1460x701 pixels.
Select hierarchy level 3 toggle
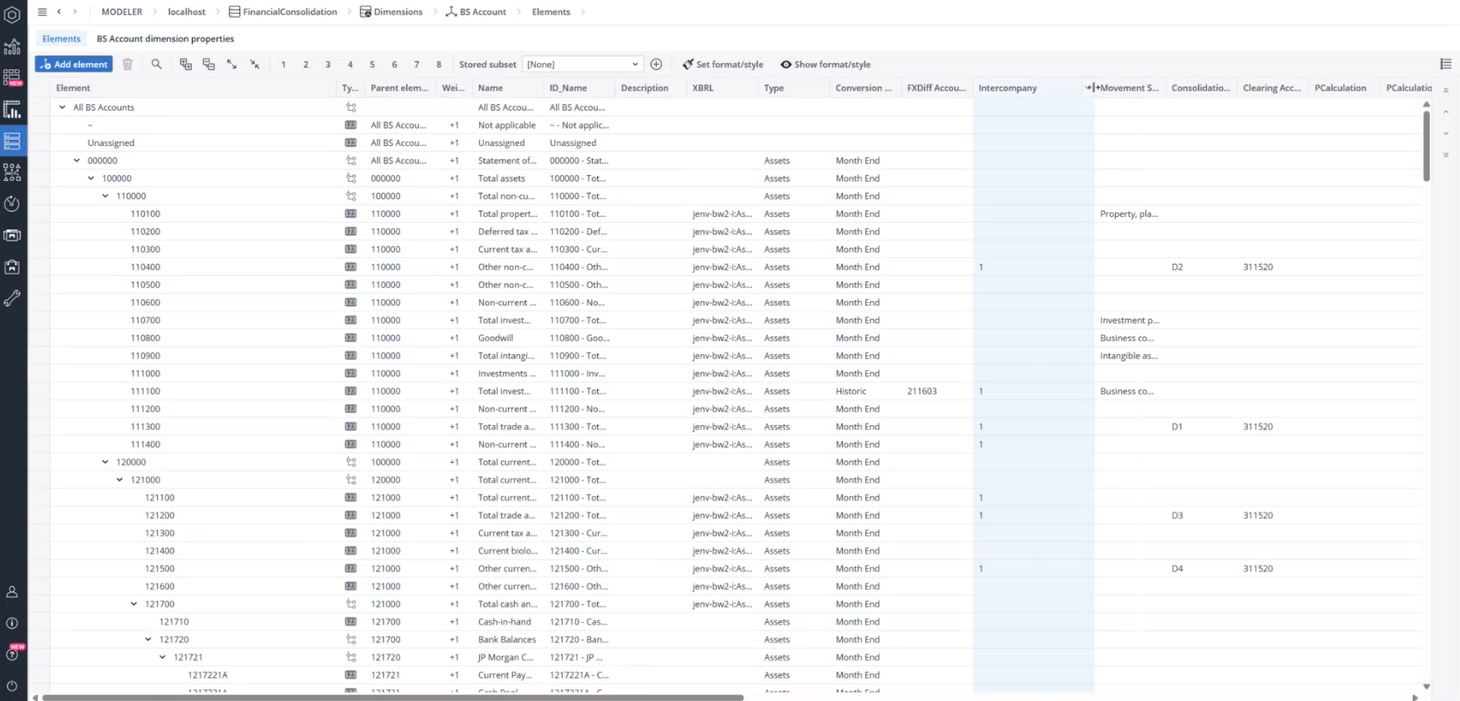328,64
